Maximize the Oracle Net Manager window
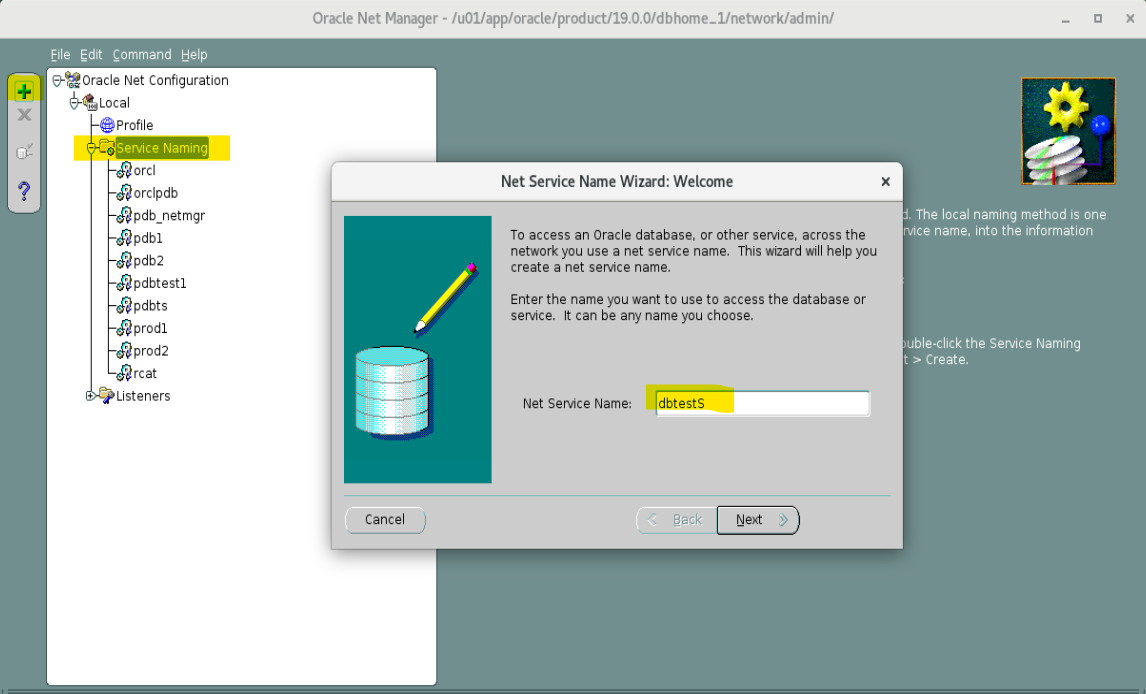1146x694 pixels. 1098,19
